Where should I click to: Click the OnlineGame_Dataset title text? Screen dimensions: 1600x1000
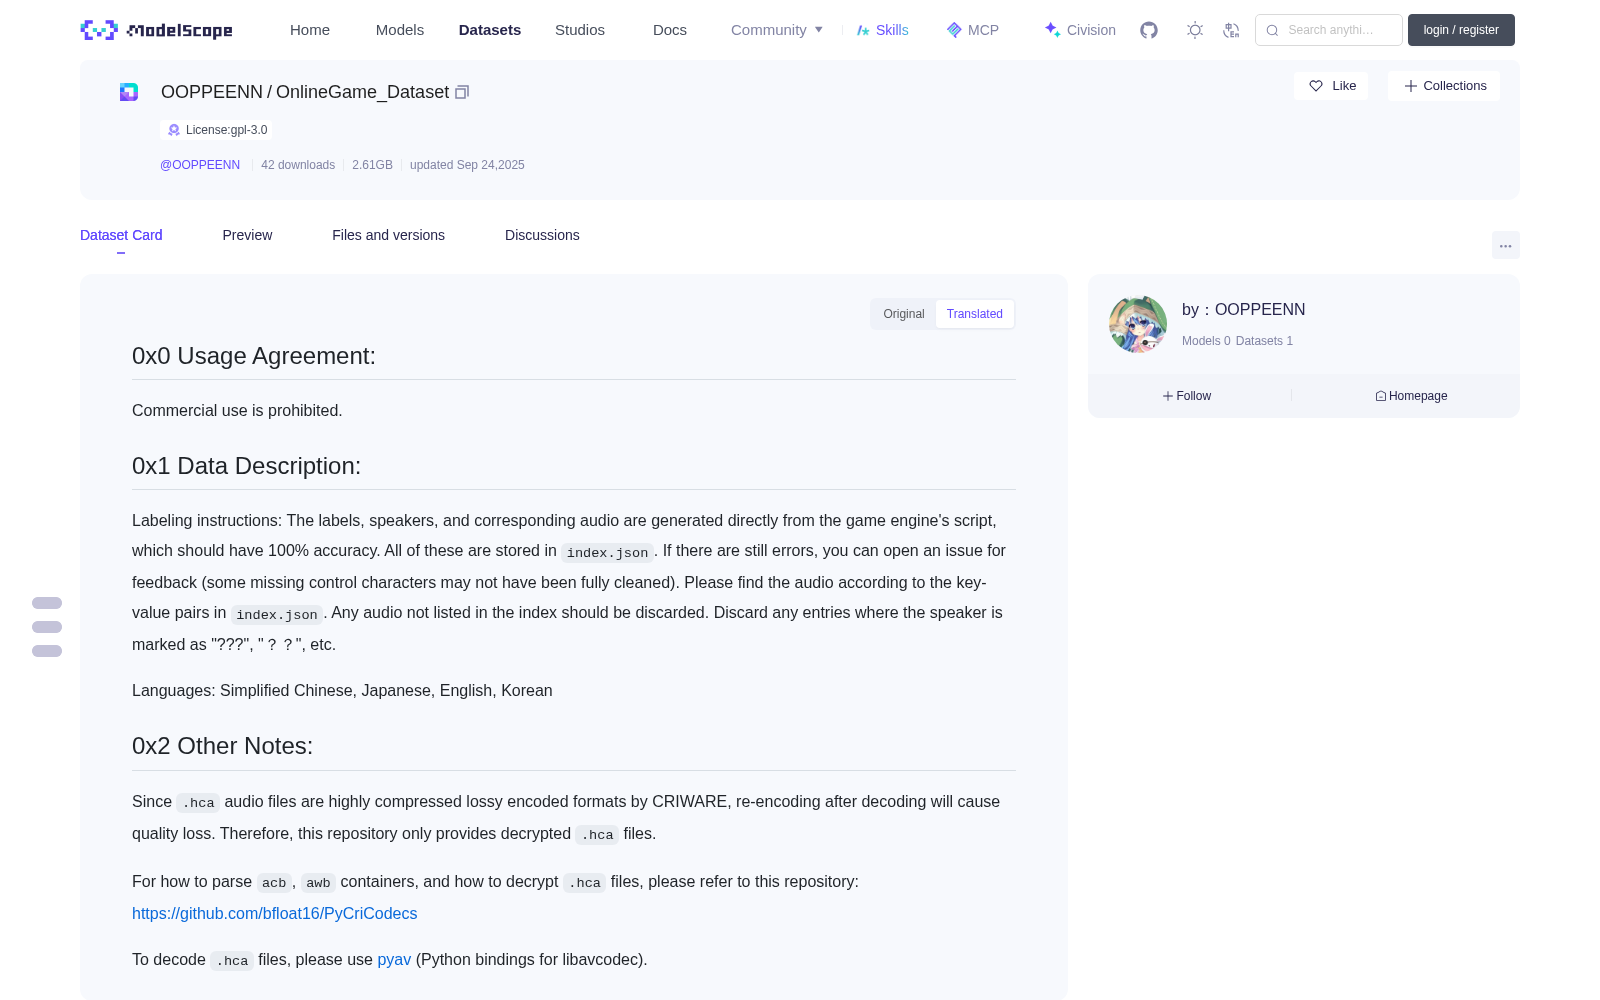362,92
